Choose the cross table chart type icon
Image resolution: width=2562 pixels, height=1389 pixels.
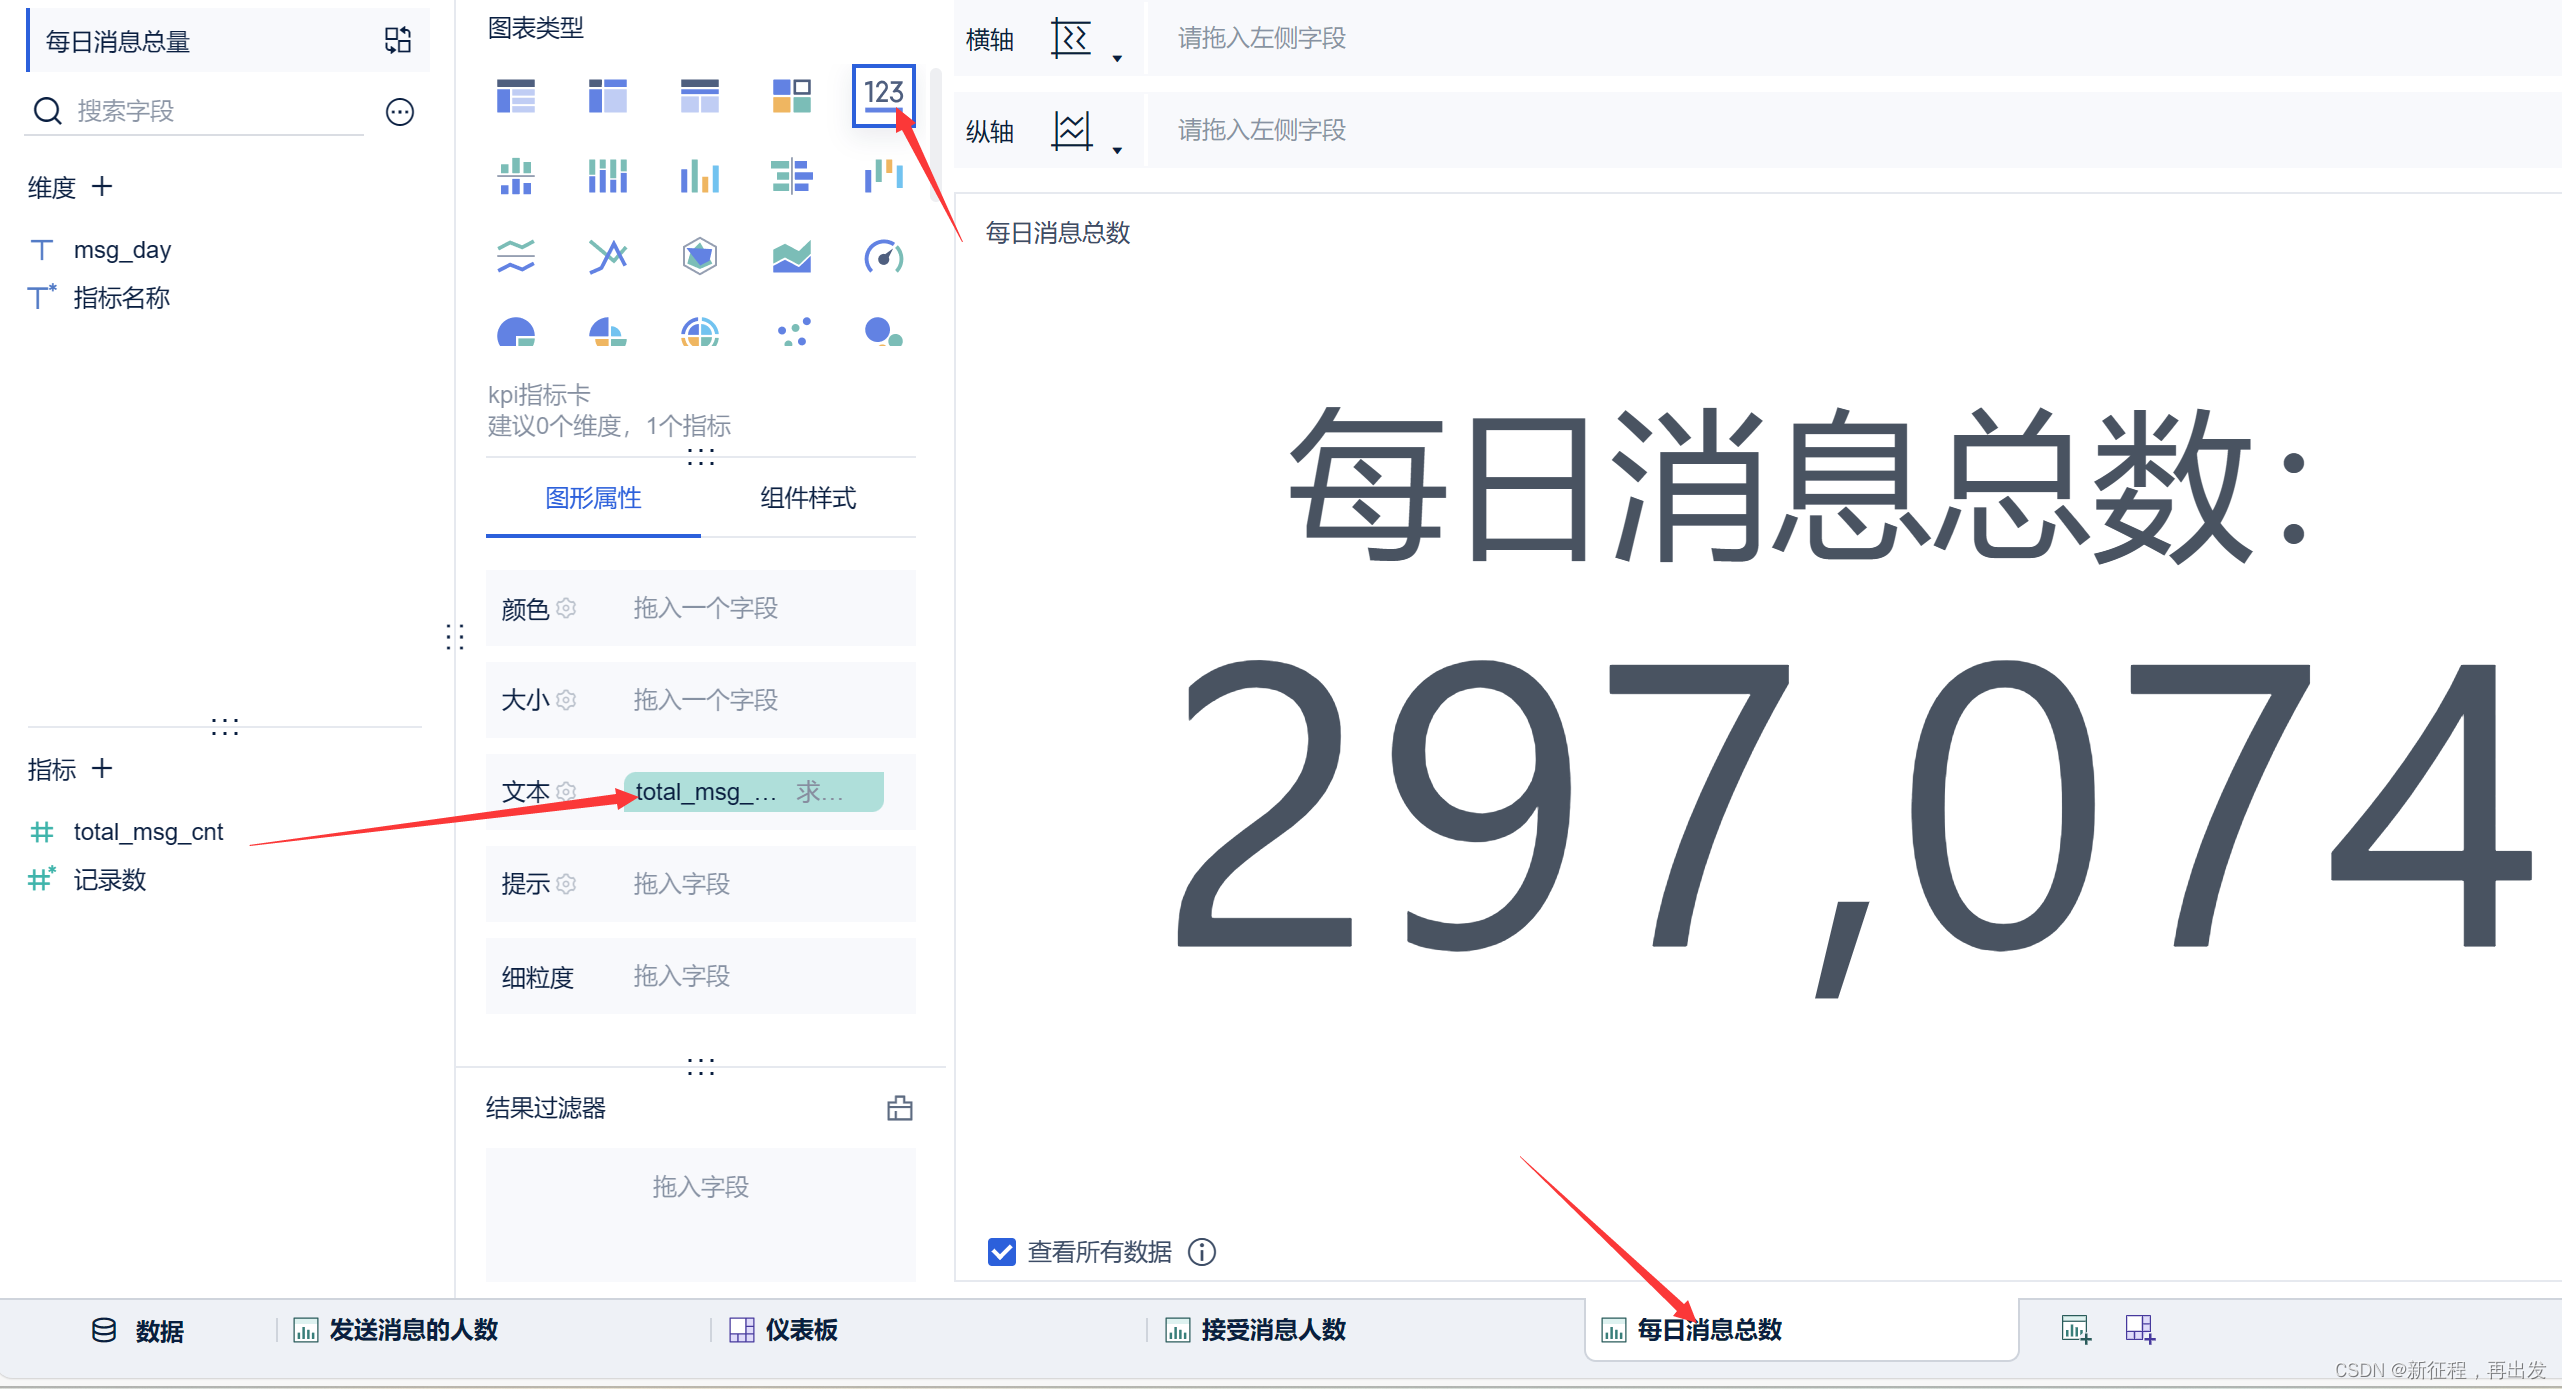(x=608, y=96)
